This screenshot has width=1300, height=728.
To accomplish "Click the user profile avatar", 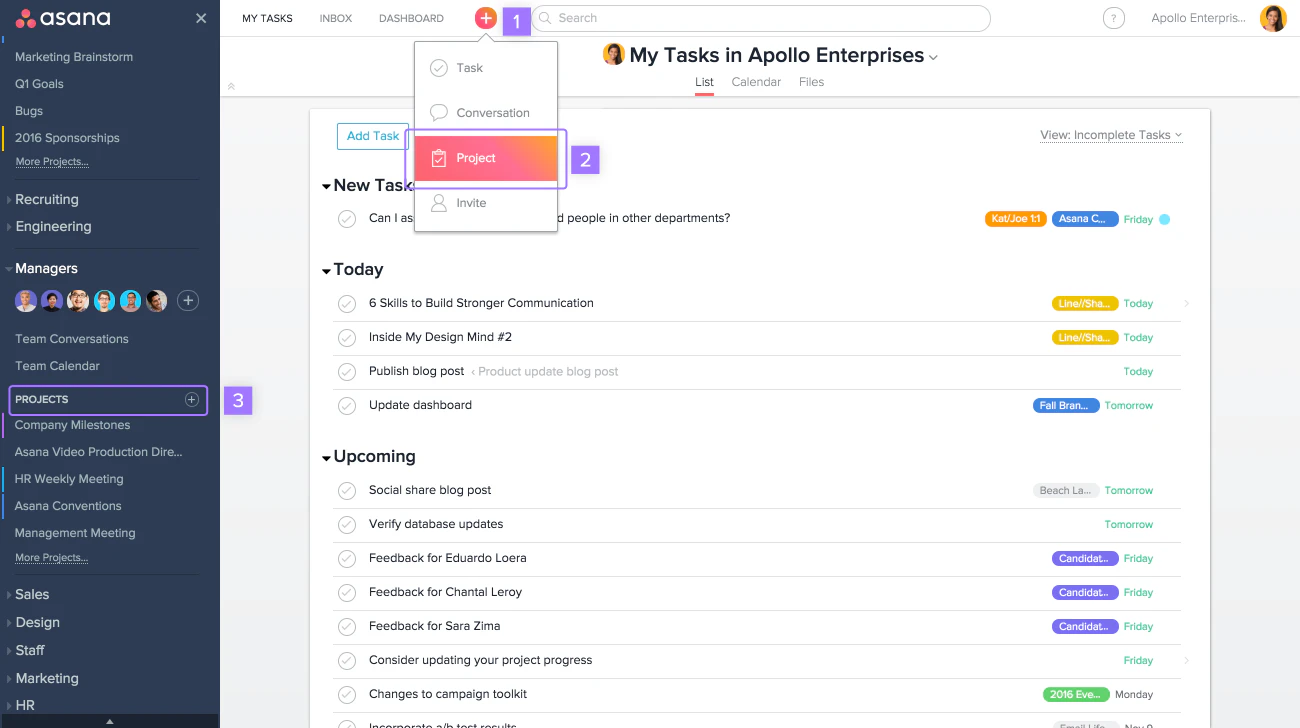I will pyautogui.click(x=1273, y=18).
